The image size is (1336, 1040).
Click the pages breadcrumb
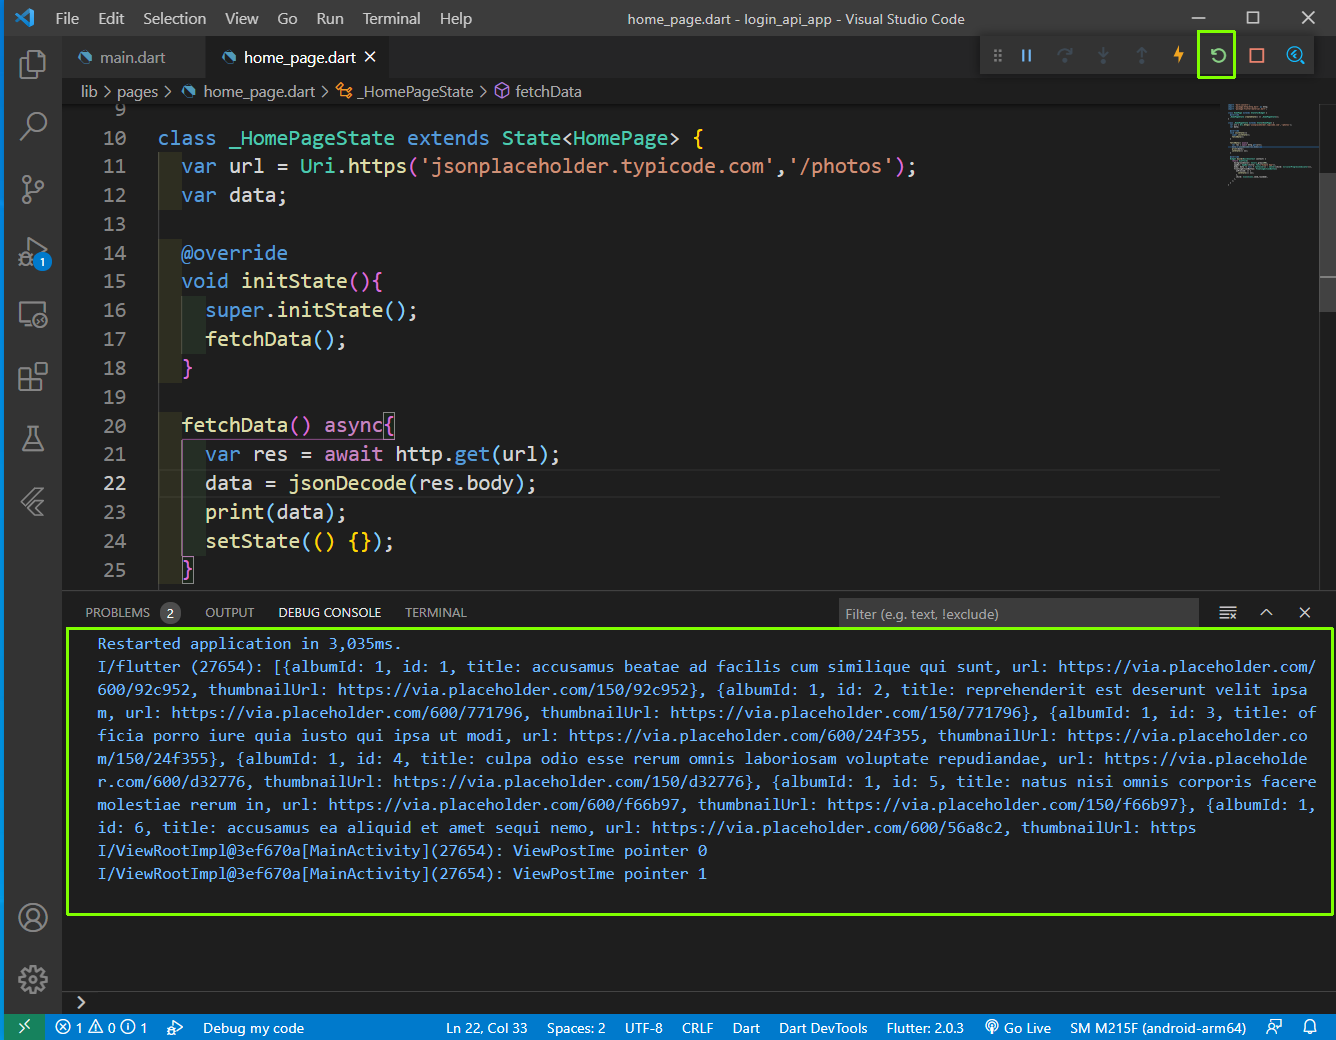137,91
